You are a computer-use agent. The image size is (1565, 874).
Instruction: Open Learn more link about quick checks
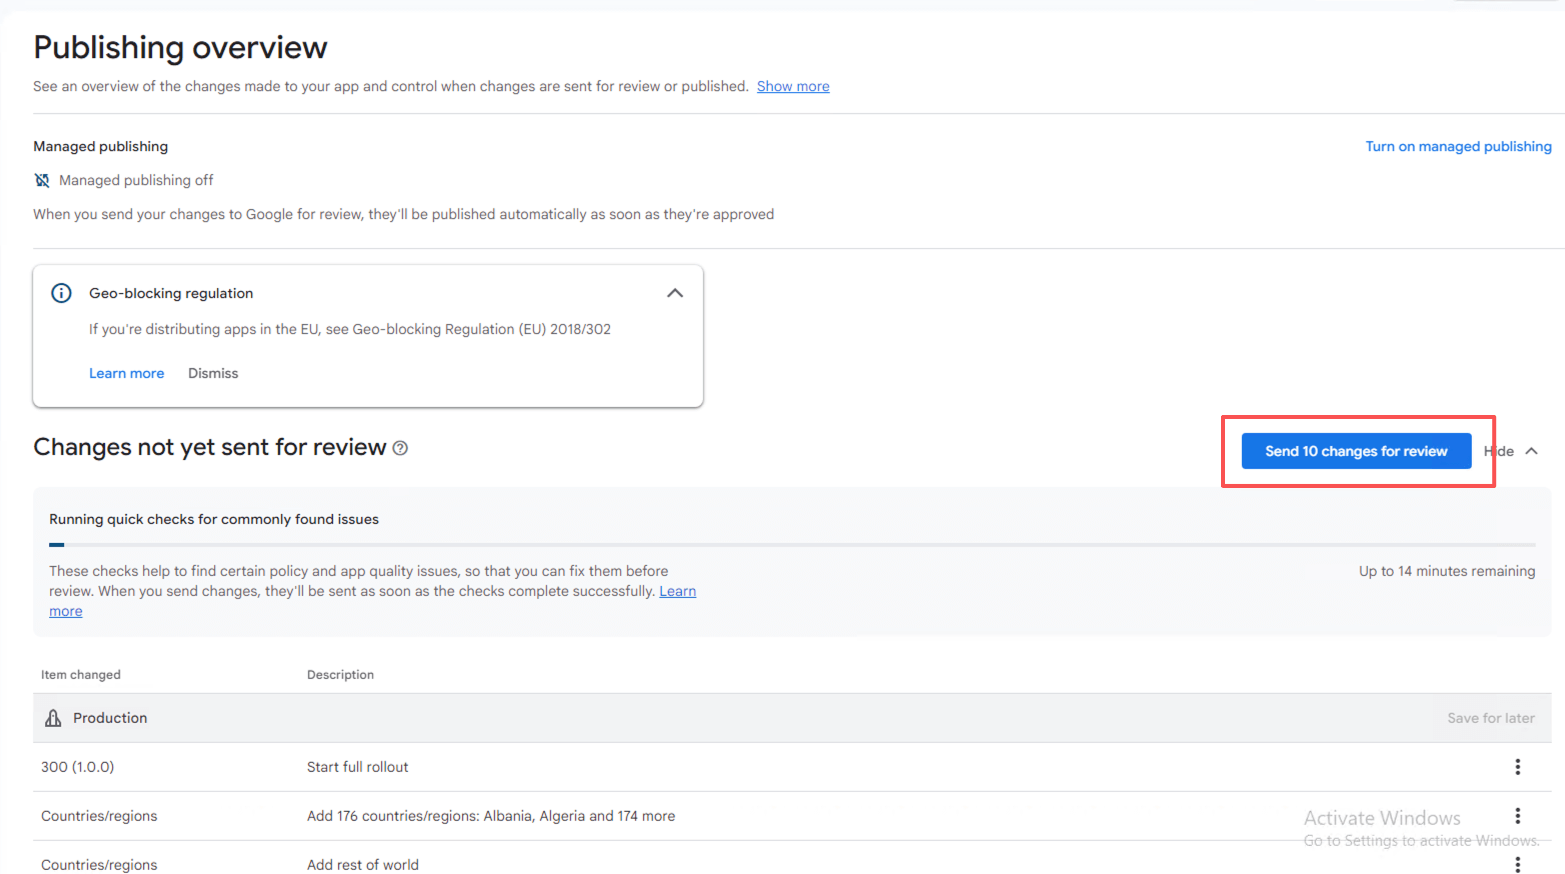pos(677,591)
